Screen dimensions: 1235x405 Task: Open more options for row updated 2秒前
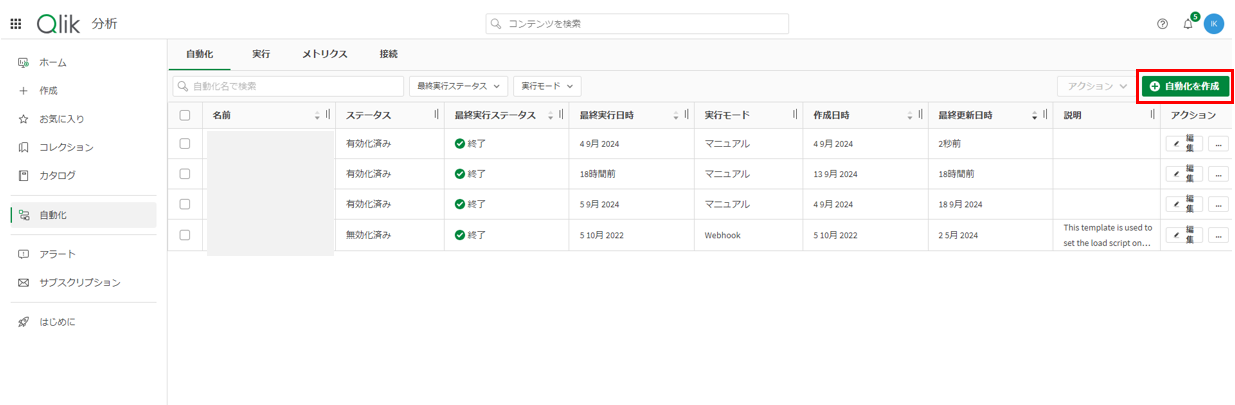[x=1218, y=143]
